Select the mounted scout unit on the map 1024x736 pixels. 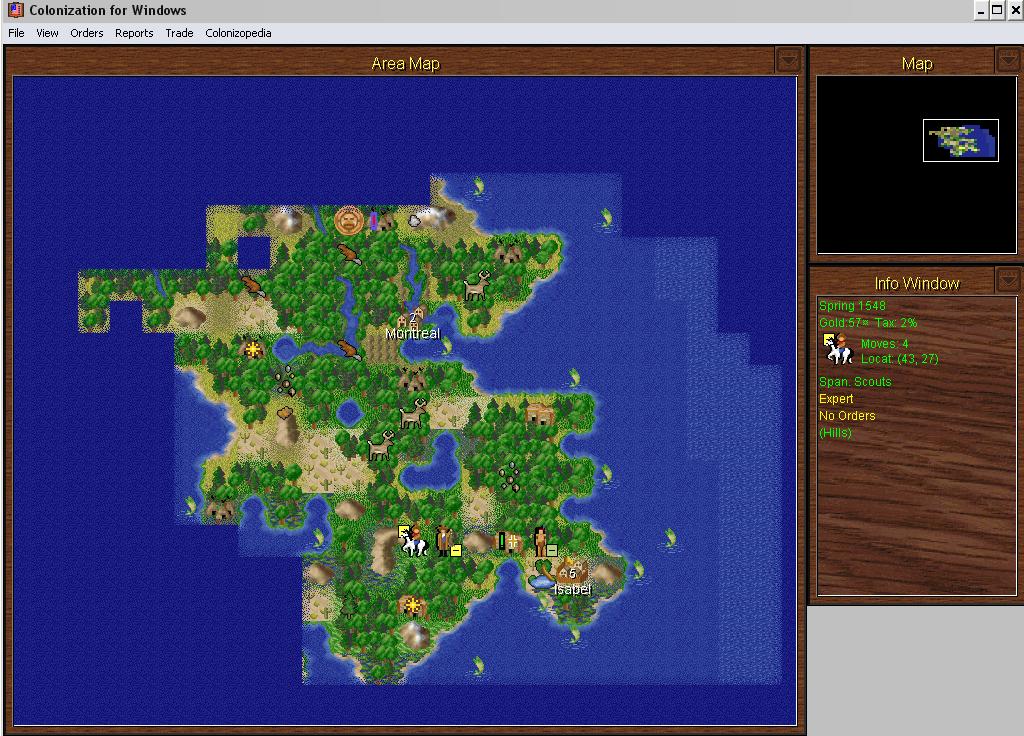pos(412,541)
